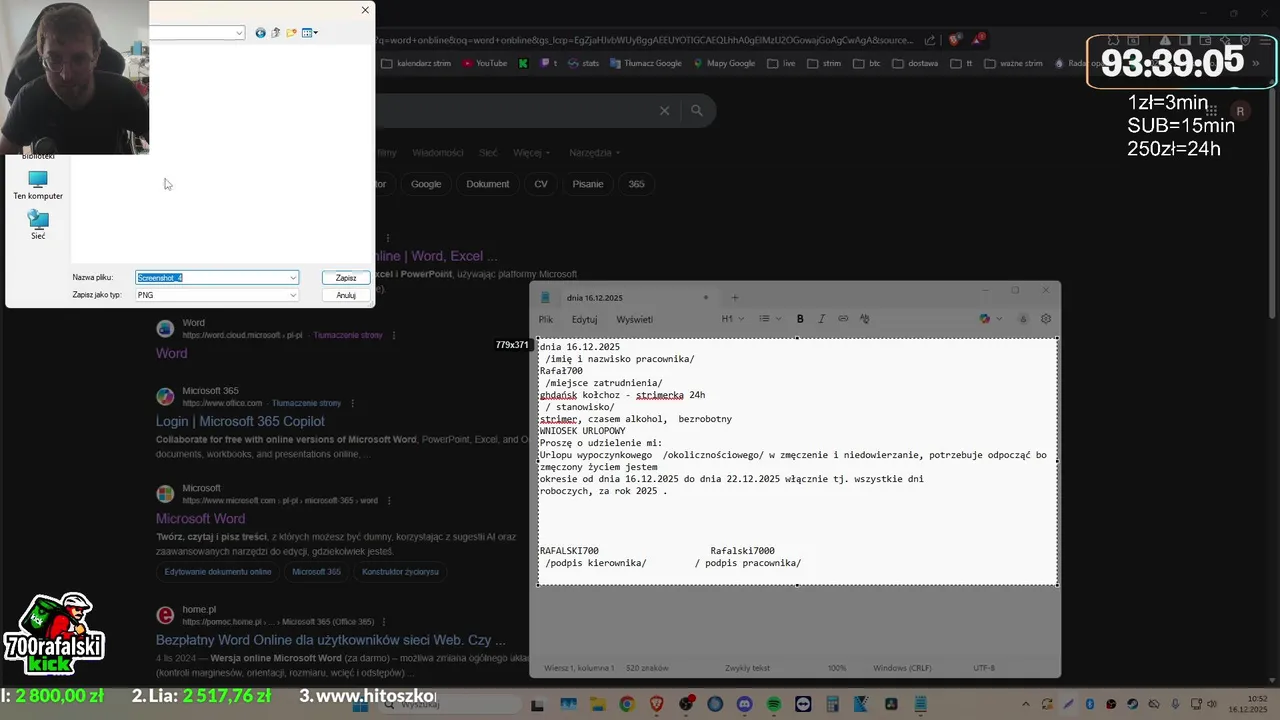Open the Zapisz jako typ PNG dropdown
Screen dimensions: 1280x720
click(x=217, y=295)
